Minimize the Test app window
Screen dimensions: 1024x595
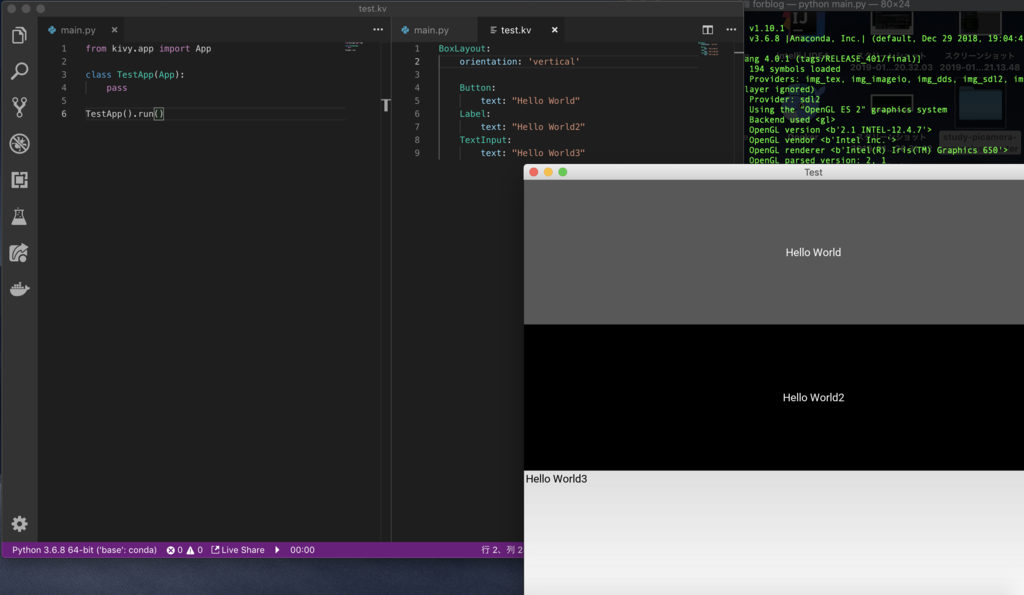click(x=548, y=172)
